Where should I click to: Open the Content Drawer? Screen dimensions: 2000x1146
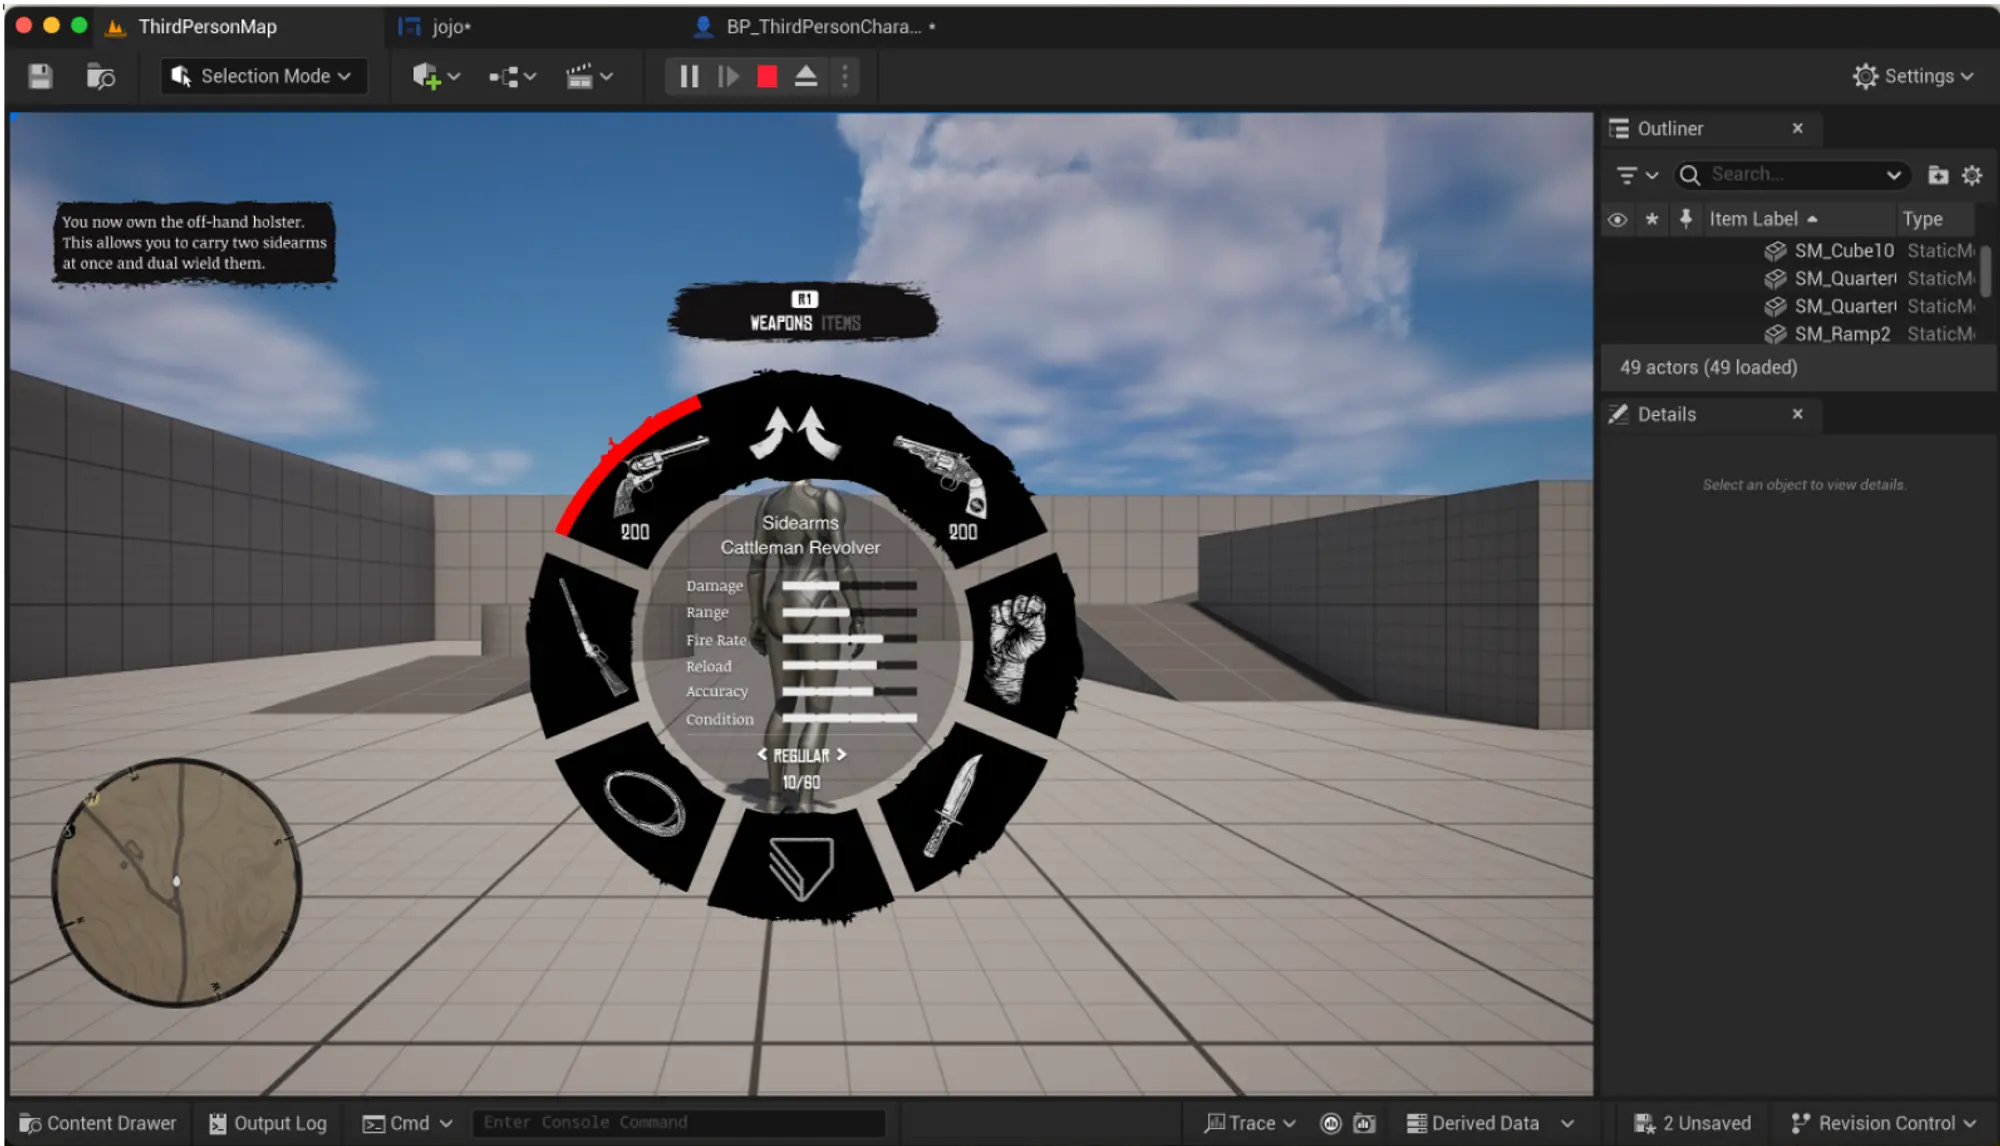pyautogui.click(x=98, y=1123)
